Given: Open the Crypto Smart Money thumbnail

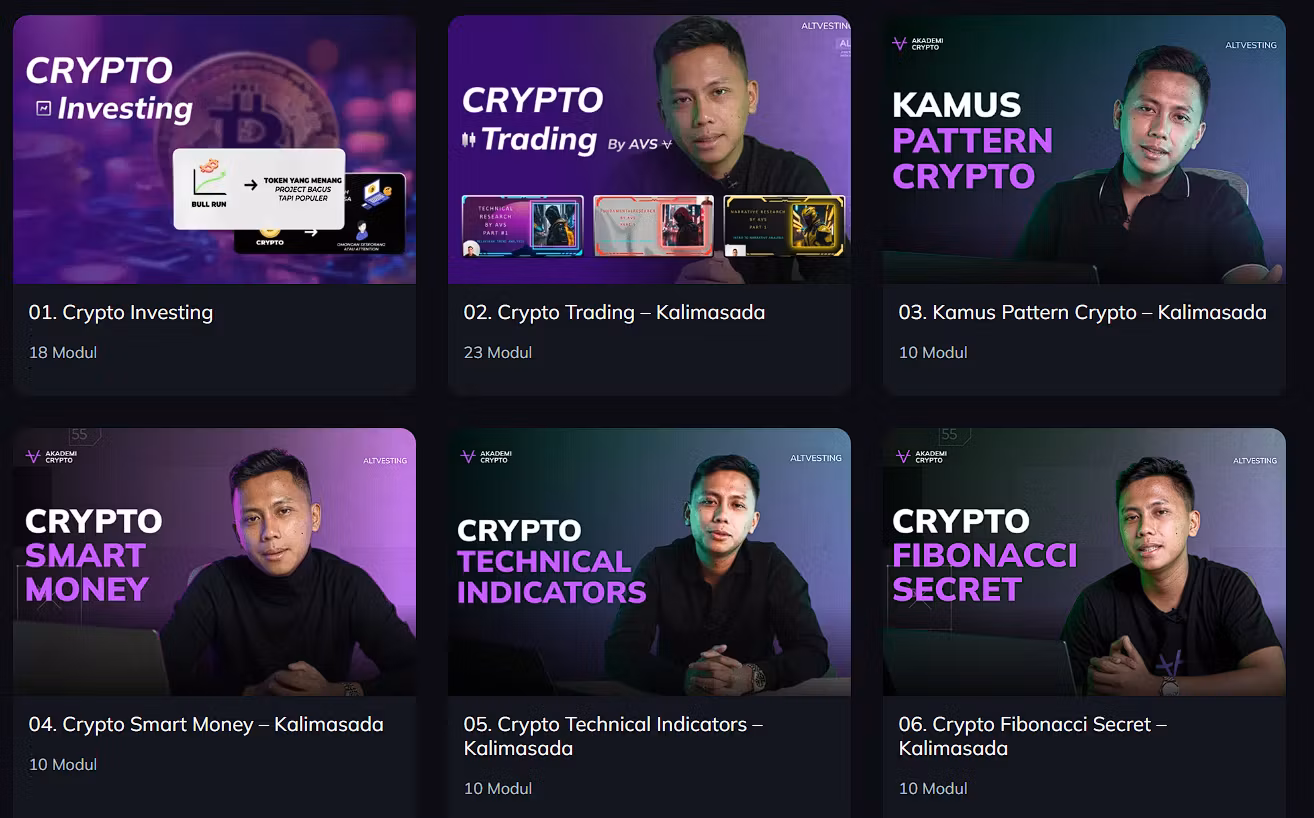Looking at the screenshot, I should (214, 562).
